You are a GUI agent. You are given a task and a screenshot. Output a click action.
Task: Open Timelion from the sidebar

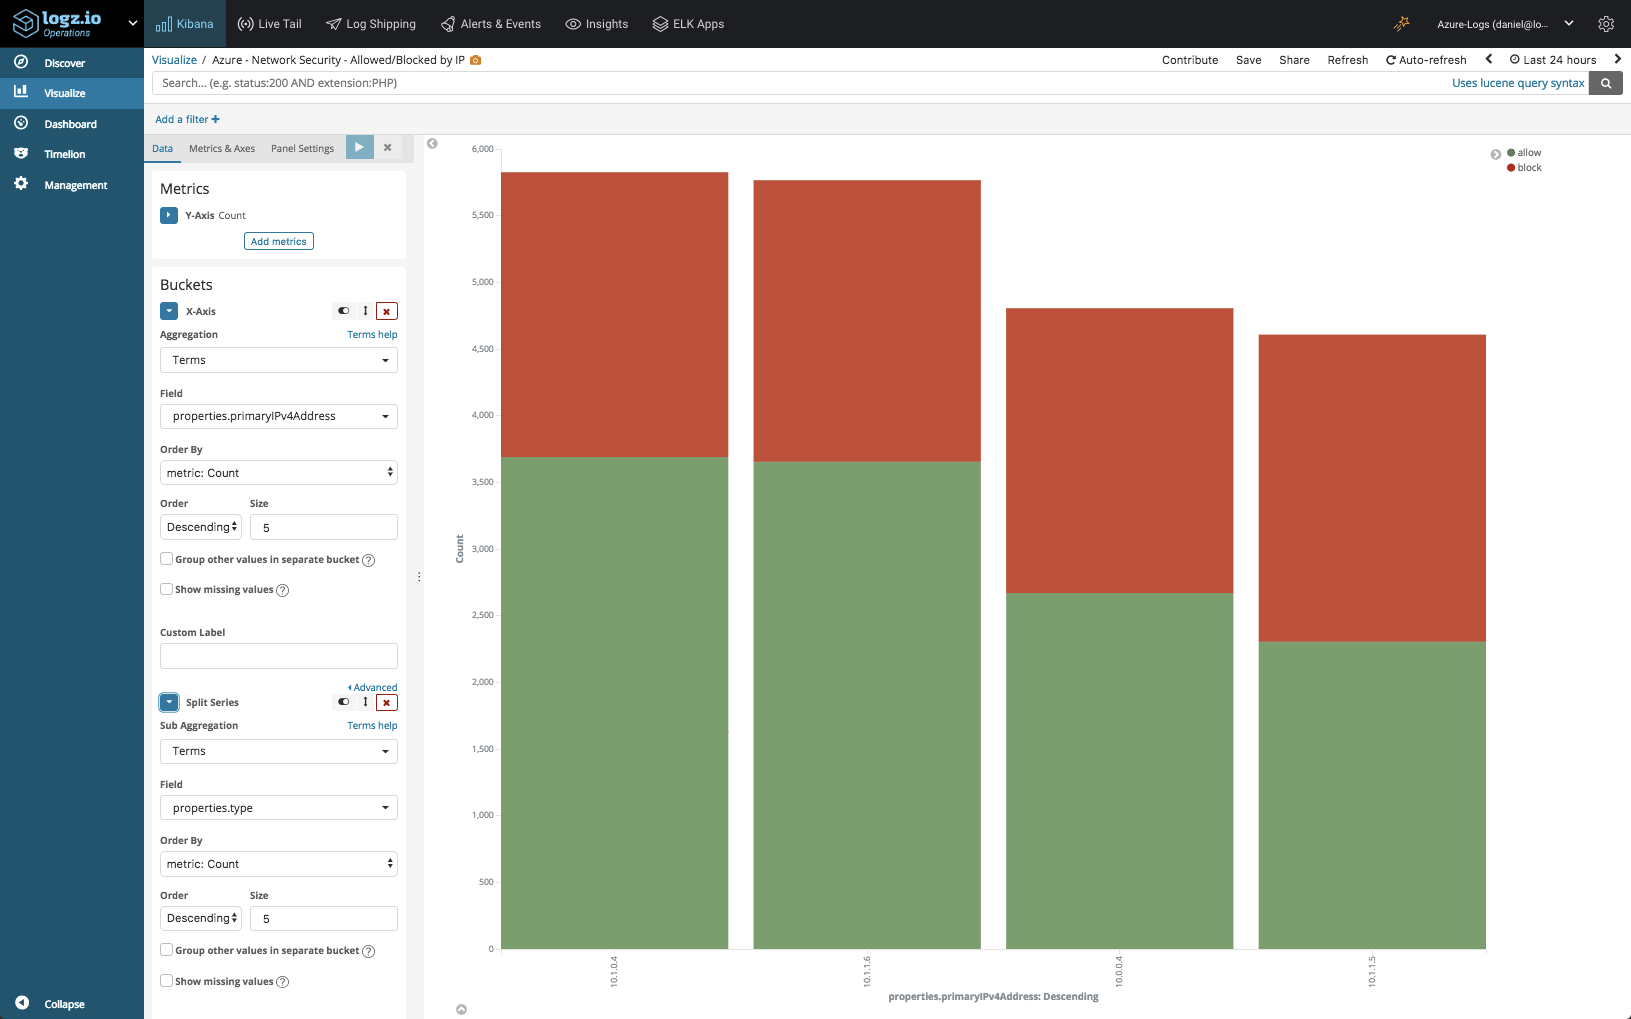coord(64,154)
